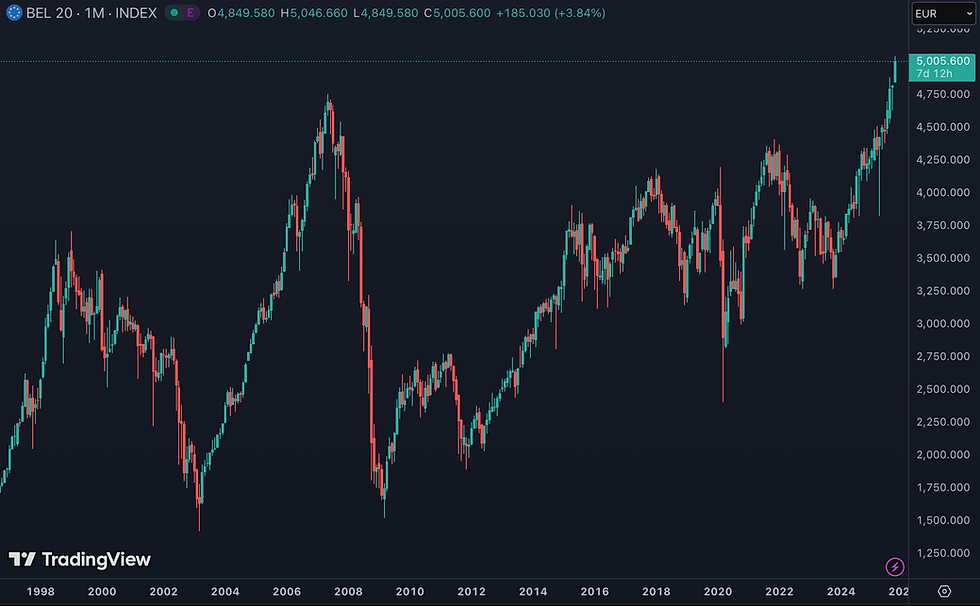Screen dimensions: 980x606
Task: Click the +185.030 (+3.84%) change value
Action: tap(551, 13)
